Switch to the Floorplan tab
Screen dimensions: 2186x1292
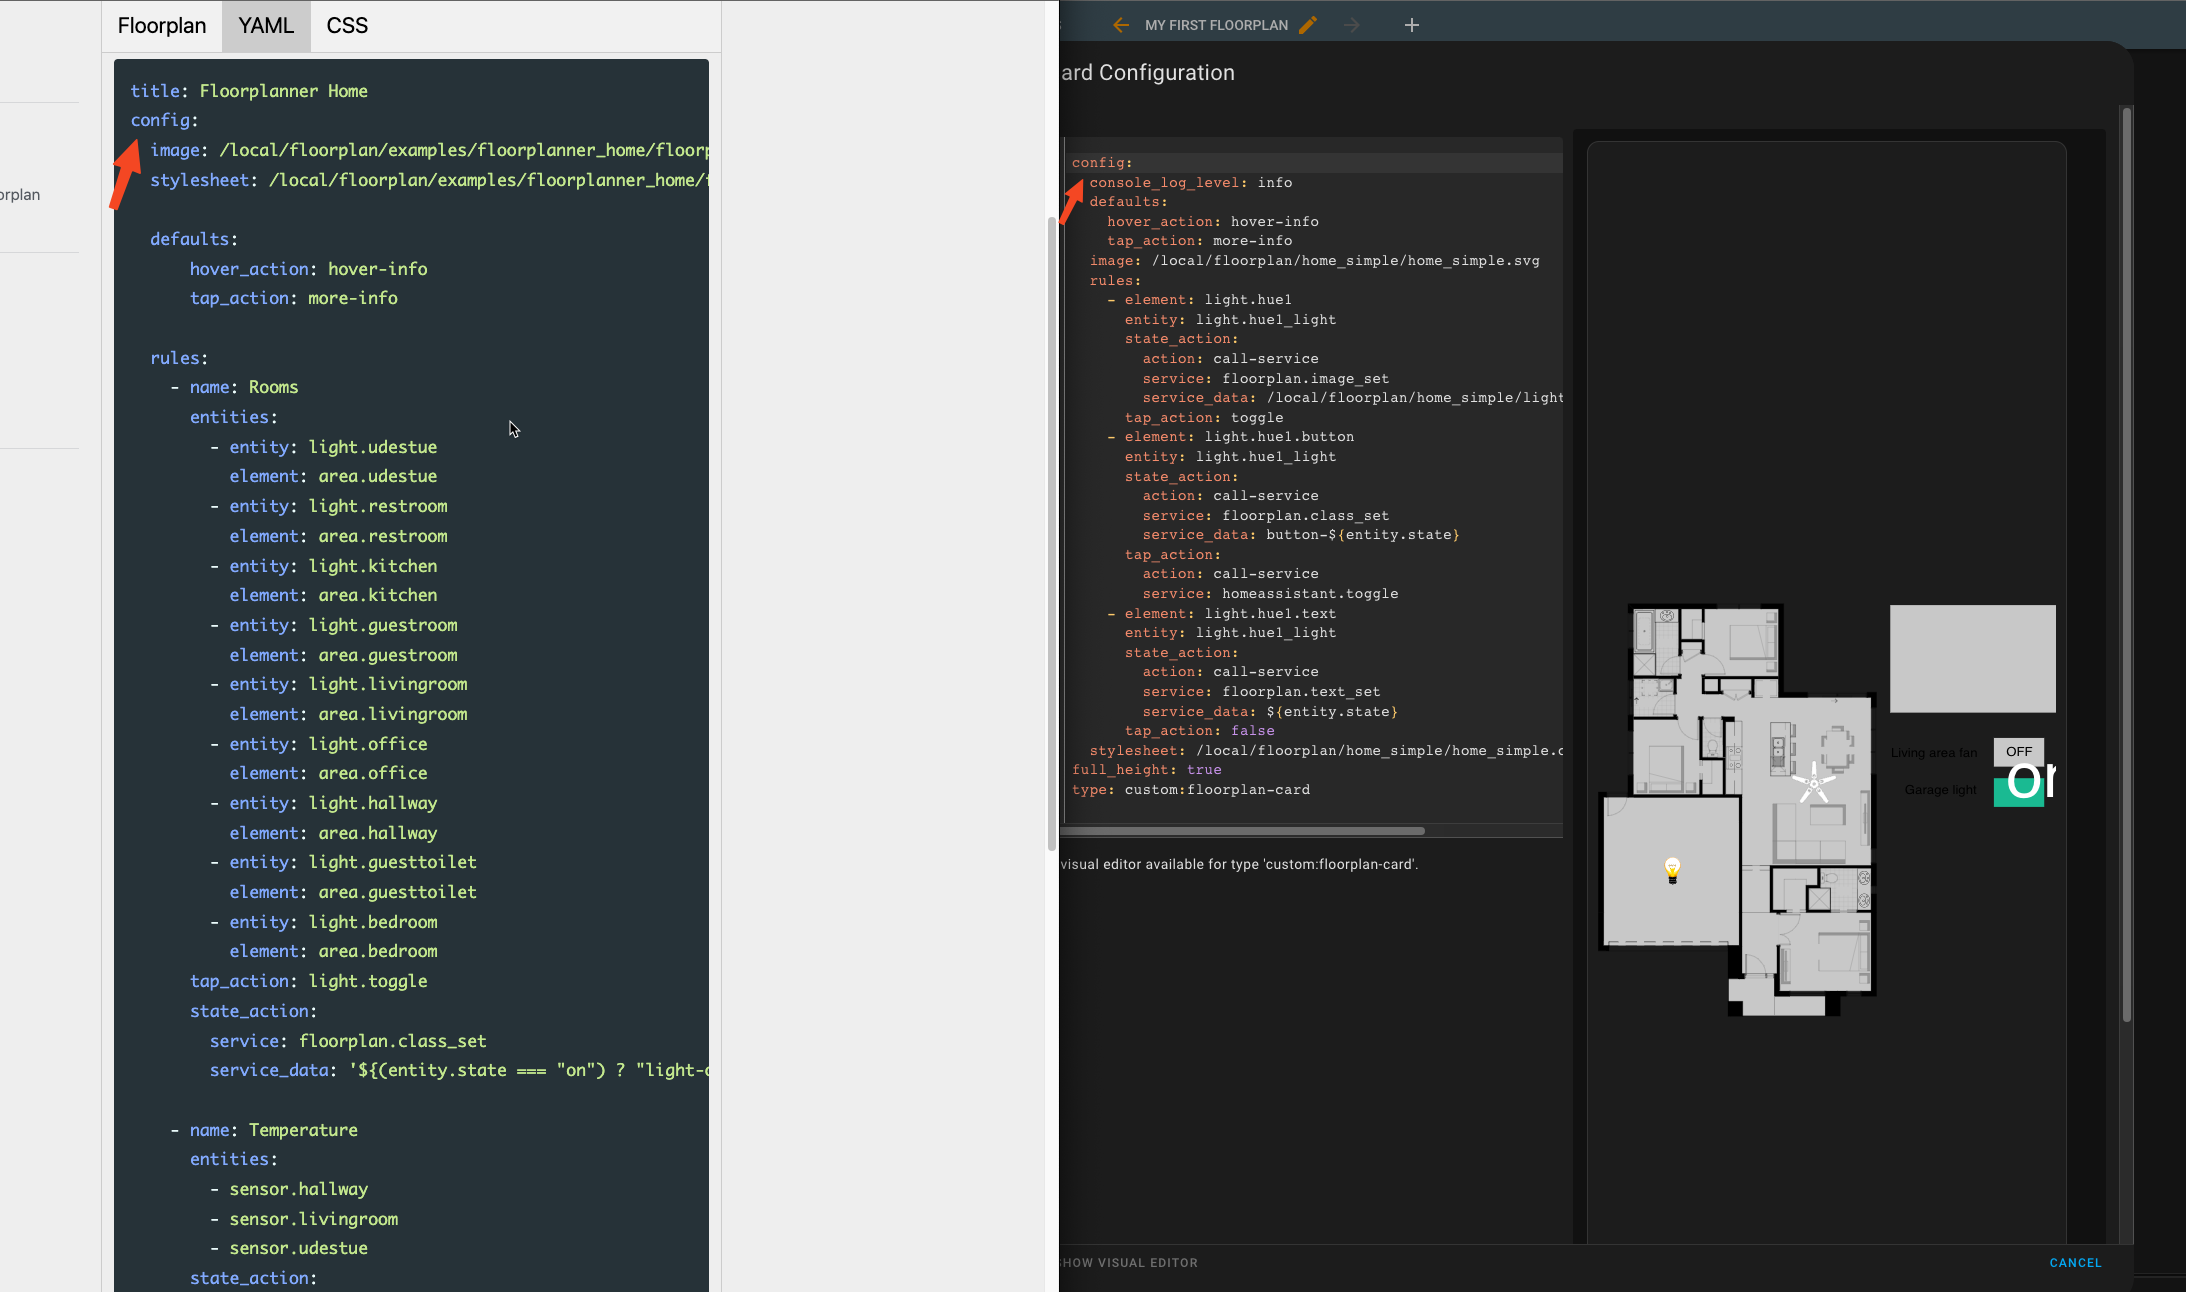coord(162,25)
